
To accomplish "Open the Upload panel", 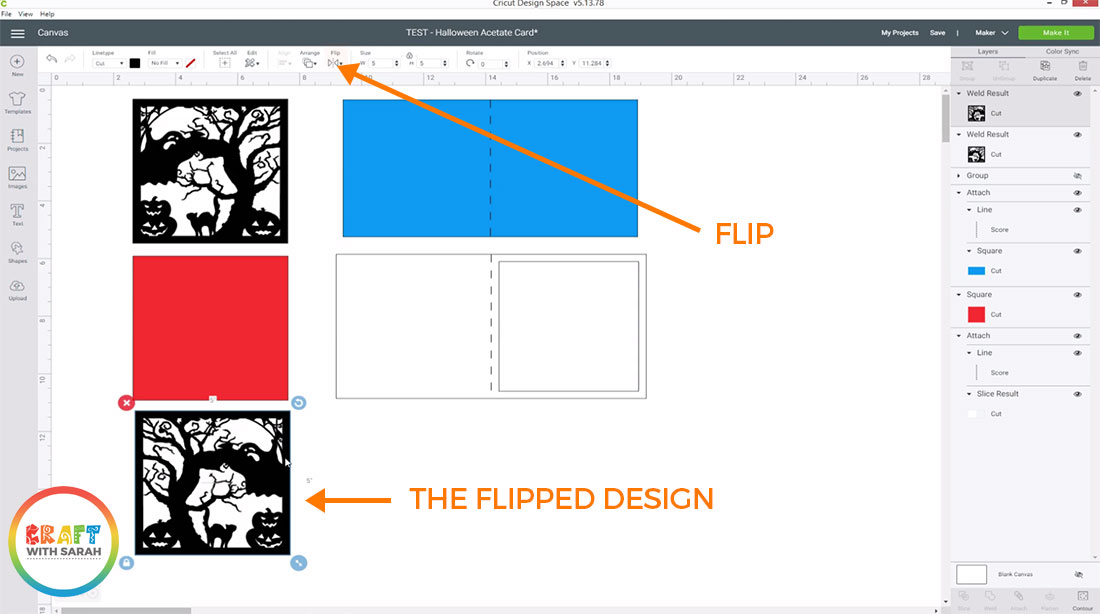I will (18, 290).
